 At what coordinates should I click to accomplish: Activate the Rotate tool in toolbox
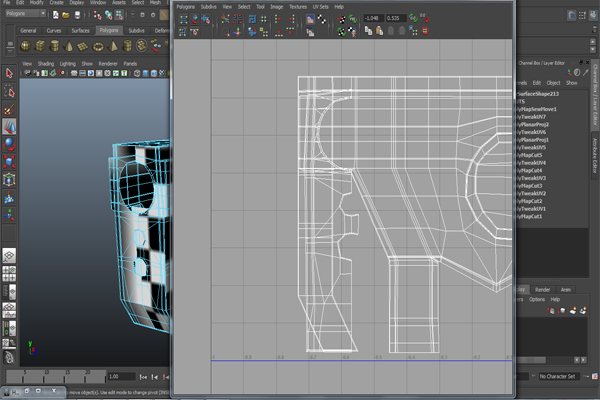[x=9, y=144]
